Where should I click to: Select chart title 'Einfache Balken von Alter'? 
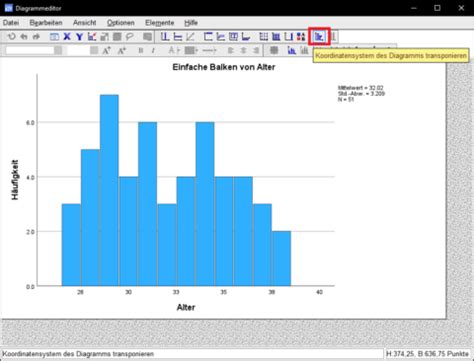pyautogui.click(x=224, y=67)
